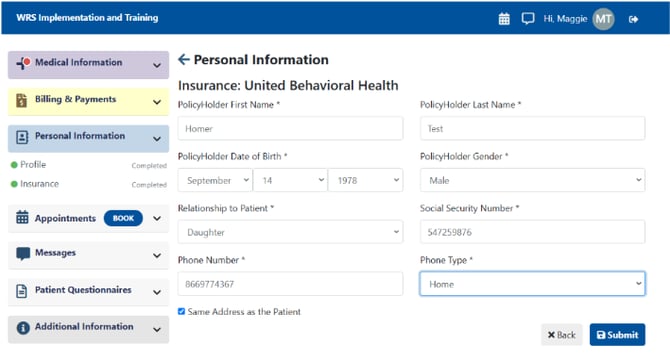The height and width of the screenshot is (361, 670).
Task: Click the Submit button
Action: (617, 335)
